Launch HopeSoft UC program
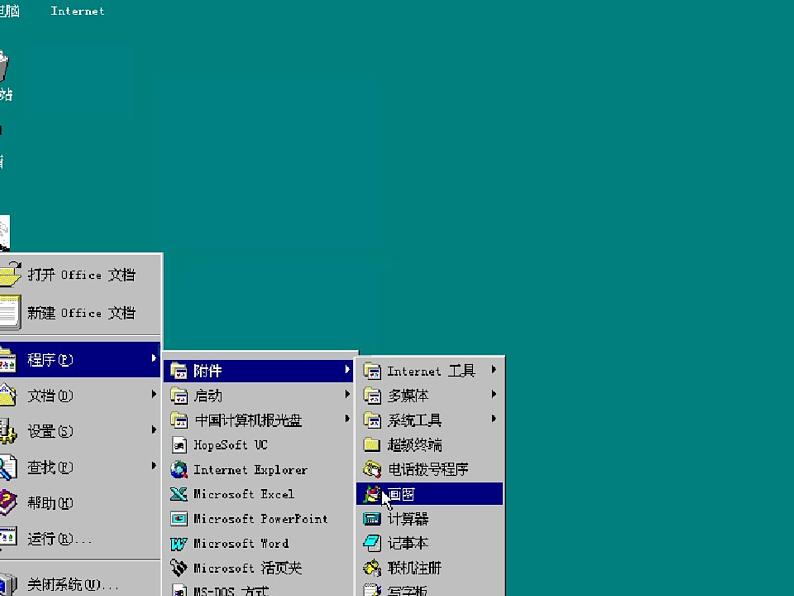The width and height of the screenshot is (794, 596). (x=259, y=445)
